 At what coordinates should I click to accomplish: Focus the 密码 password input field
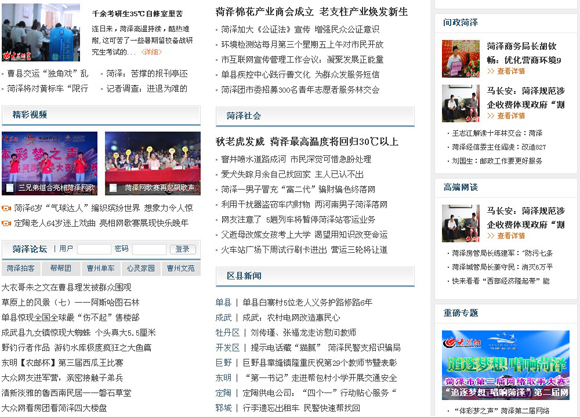point(149,249)
